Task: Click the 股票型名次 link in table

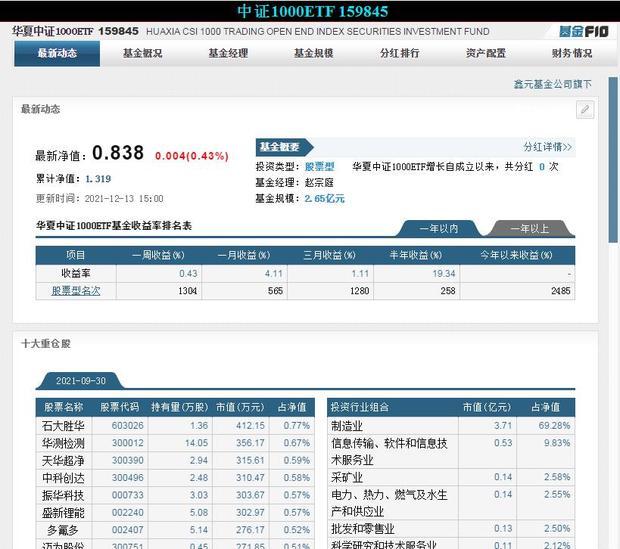Action: [76, 291]
